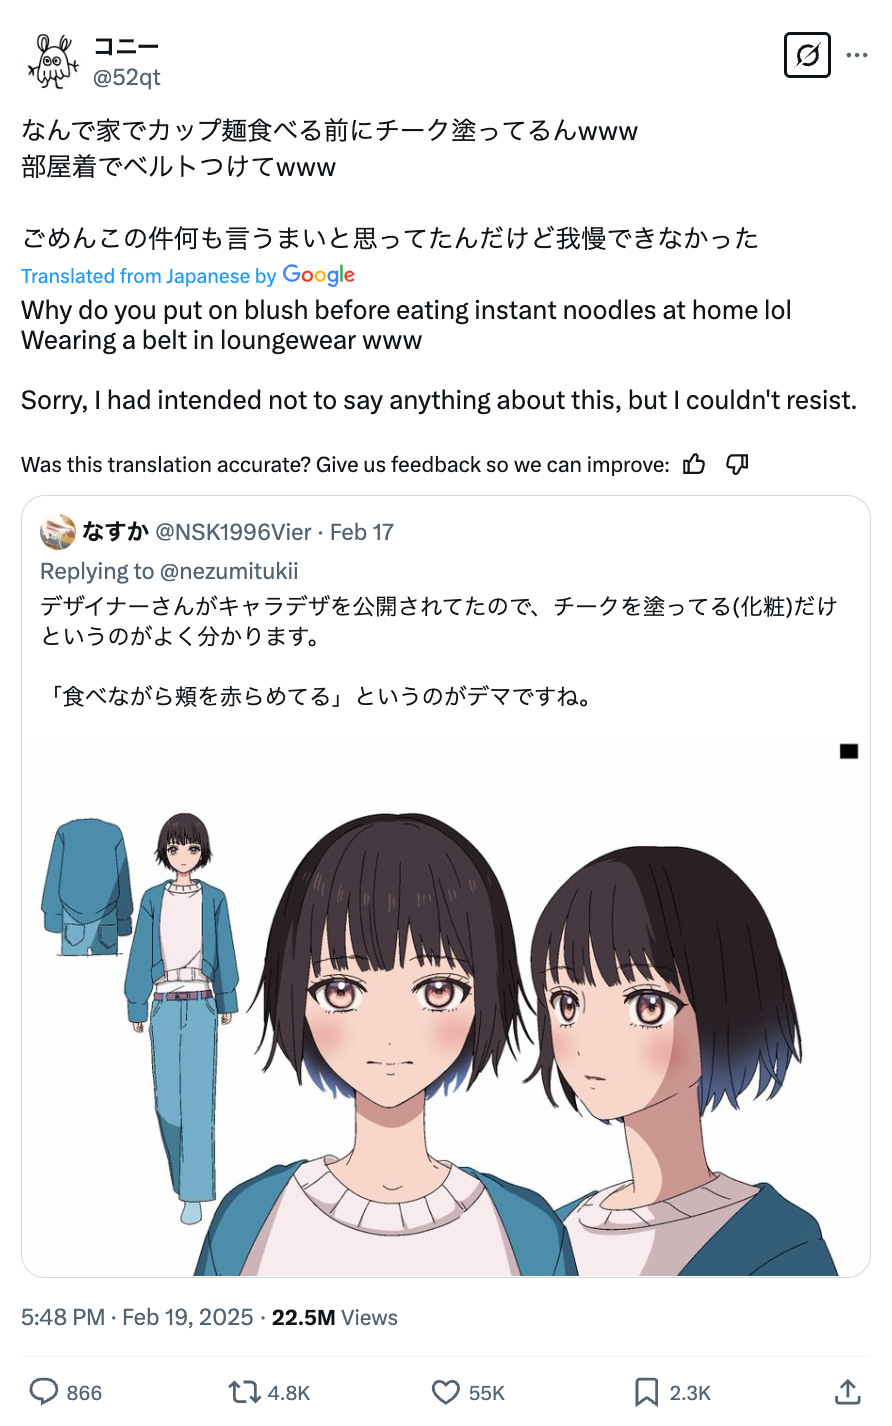Click the なすか quoted avatar
892x1426 pixels.
pyautogui.click(x=58, y=532)
